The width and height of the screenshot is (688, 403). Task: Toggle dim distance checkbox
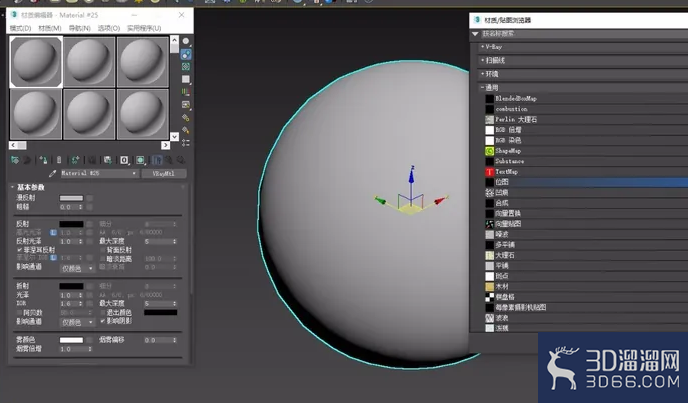pos(103,259)
